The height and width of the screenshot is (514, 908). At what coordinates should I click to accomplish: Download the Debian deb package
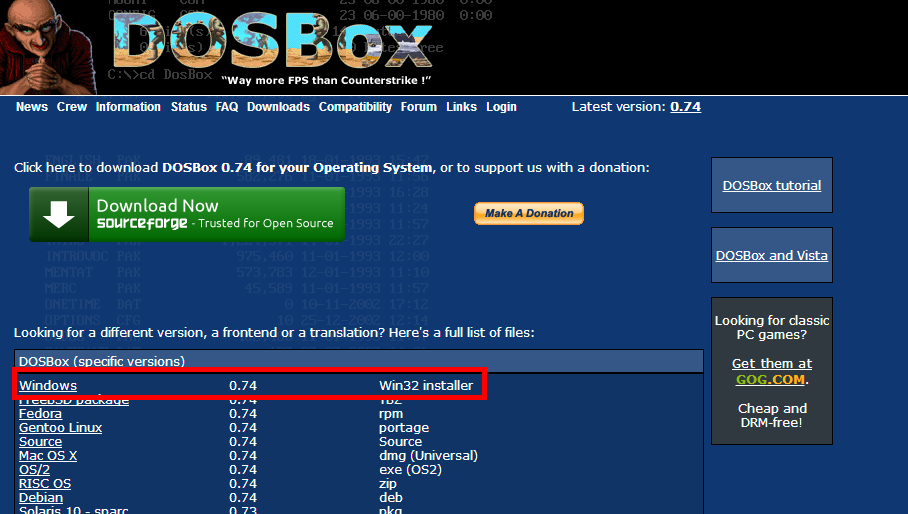pyautogui.click(x=41, y=497)
